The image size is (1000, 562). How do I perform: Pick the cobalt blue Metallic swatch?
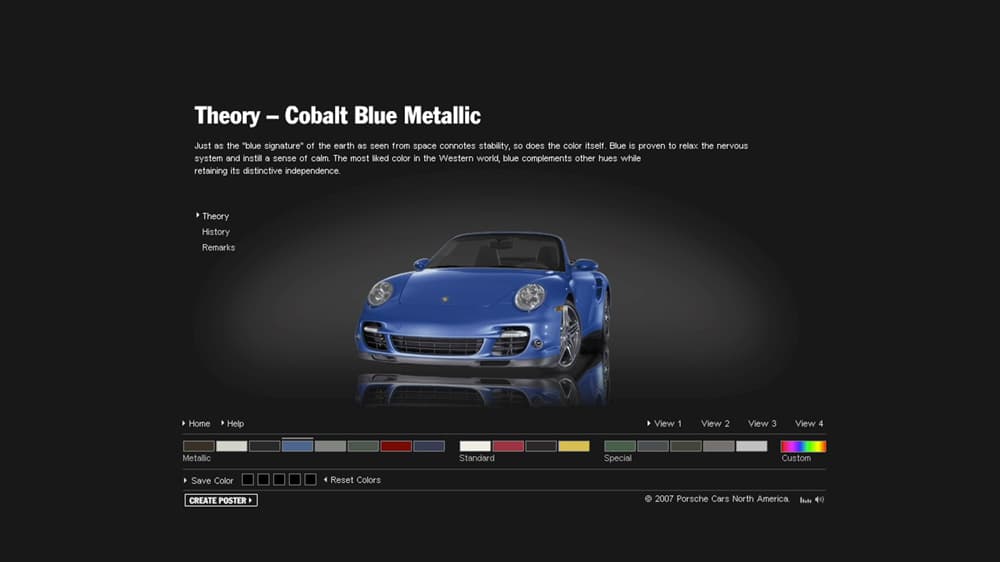click(x=298, y=446)
